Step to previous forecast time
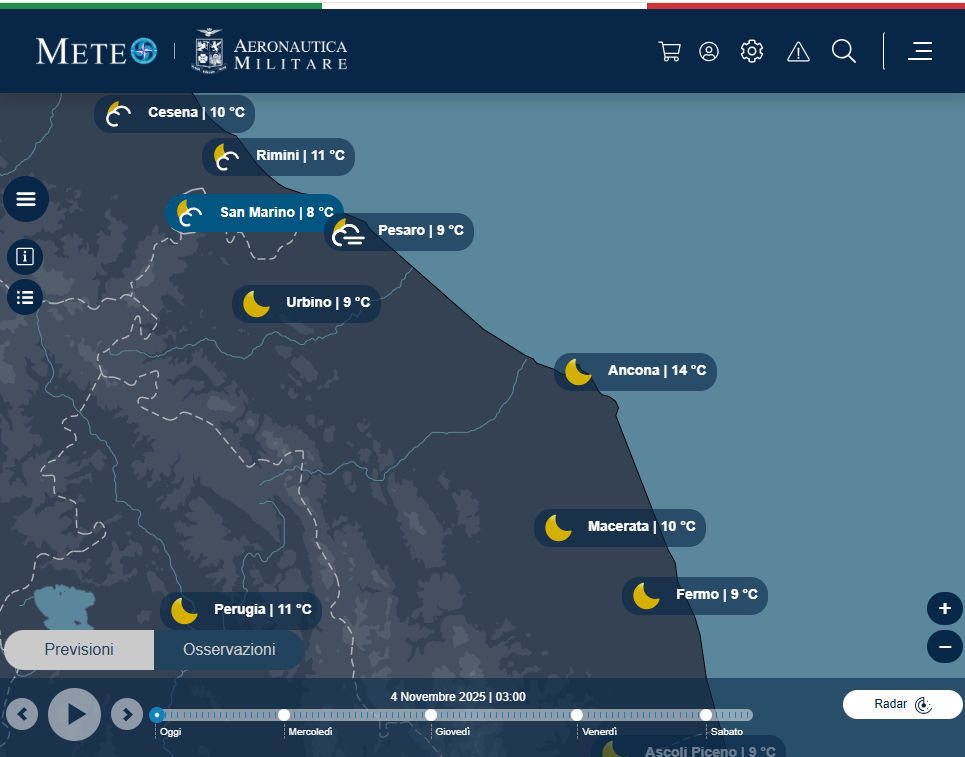This screenshot has height=757, width=965. pos(22,714)
